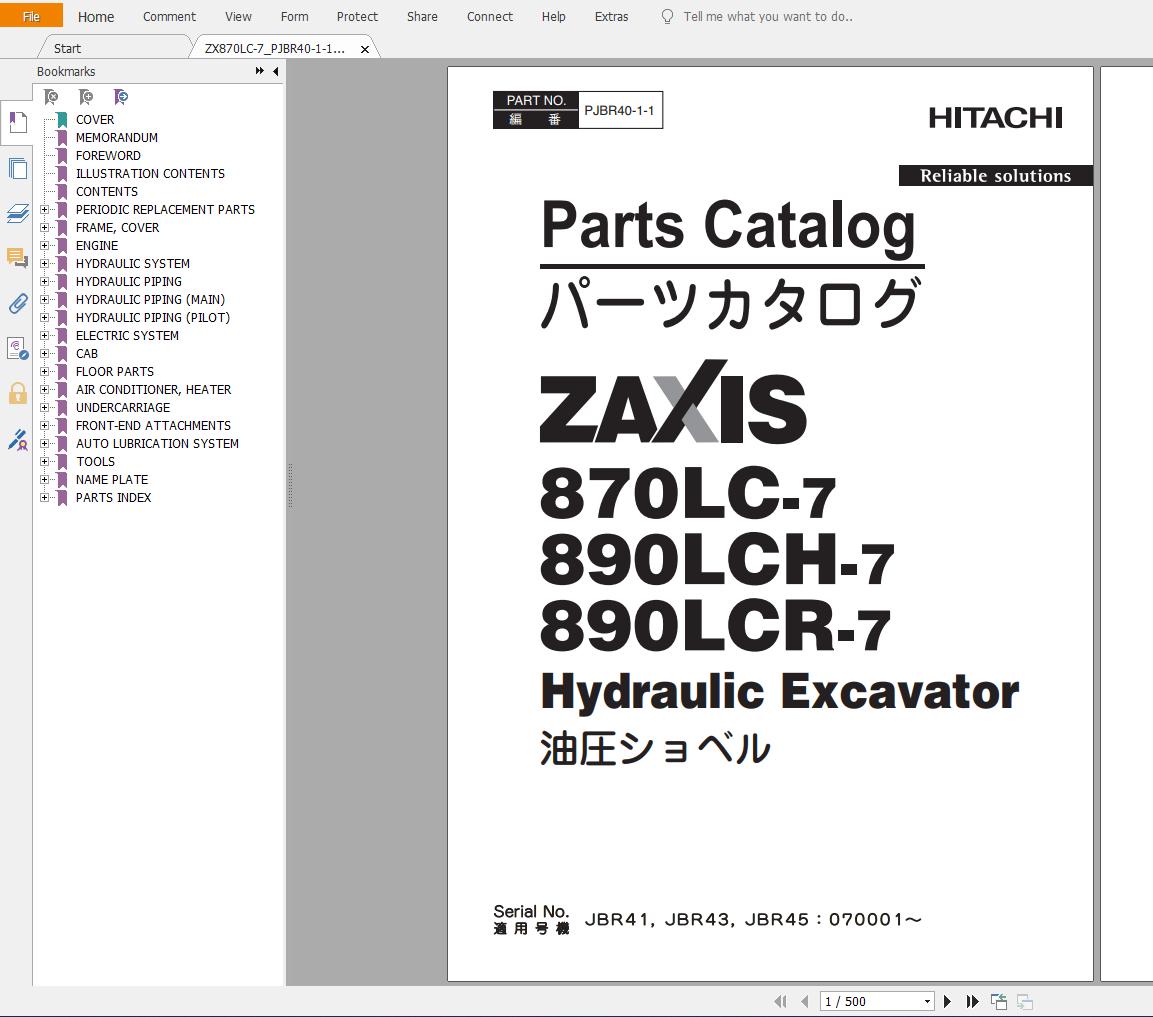Select the NAME PLATE bookmark

tap(112, 479)
